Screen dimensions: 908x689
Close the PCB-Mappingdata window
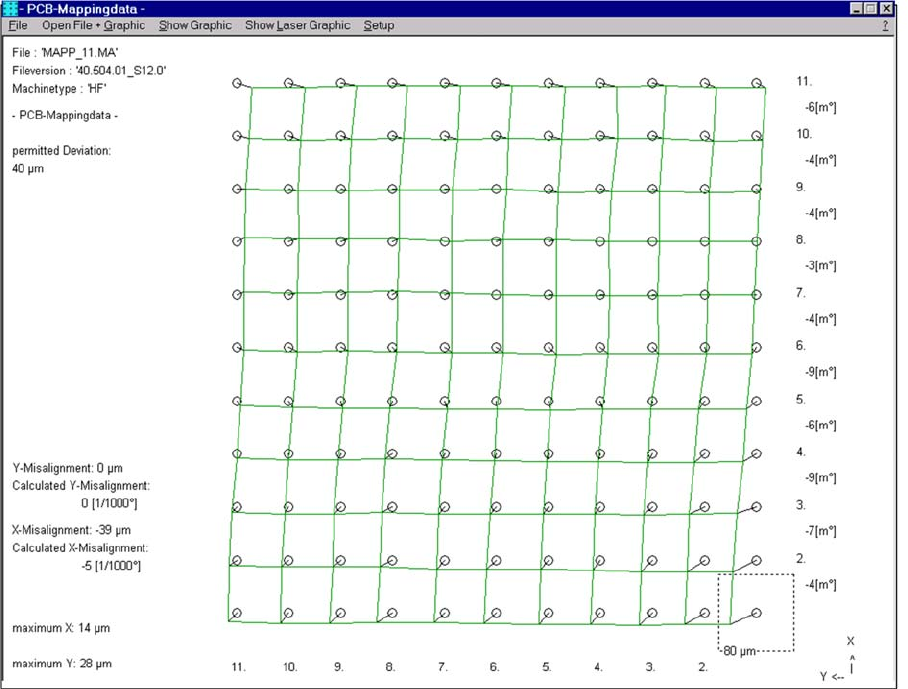tap(886, 8)
